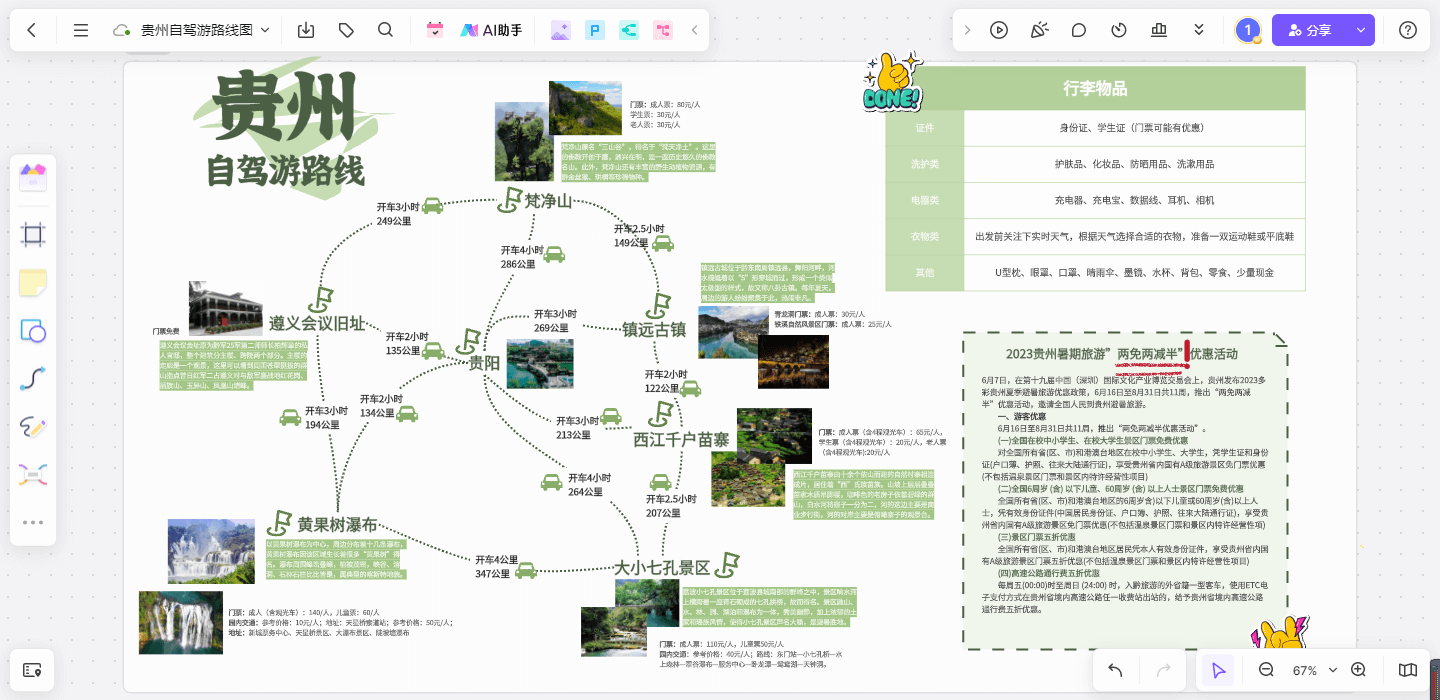Viewport: 1440px width, 700px height.
Task: Click the 其他 table row label
Action: coord(925,272)
